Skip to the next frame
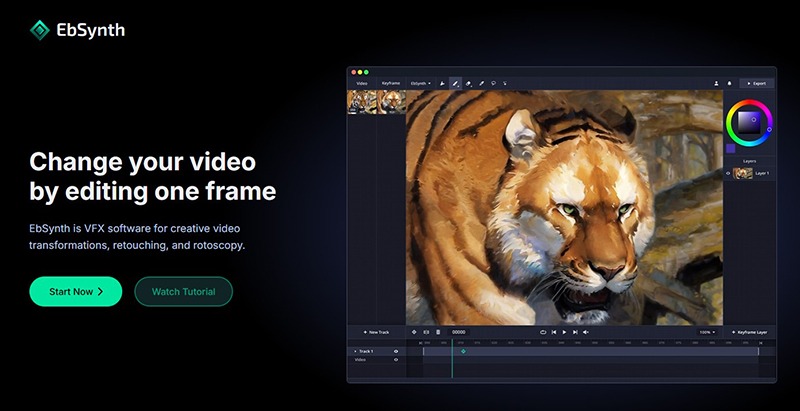This screenshot has width=800, height=411. tap(575, 332)
